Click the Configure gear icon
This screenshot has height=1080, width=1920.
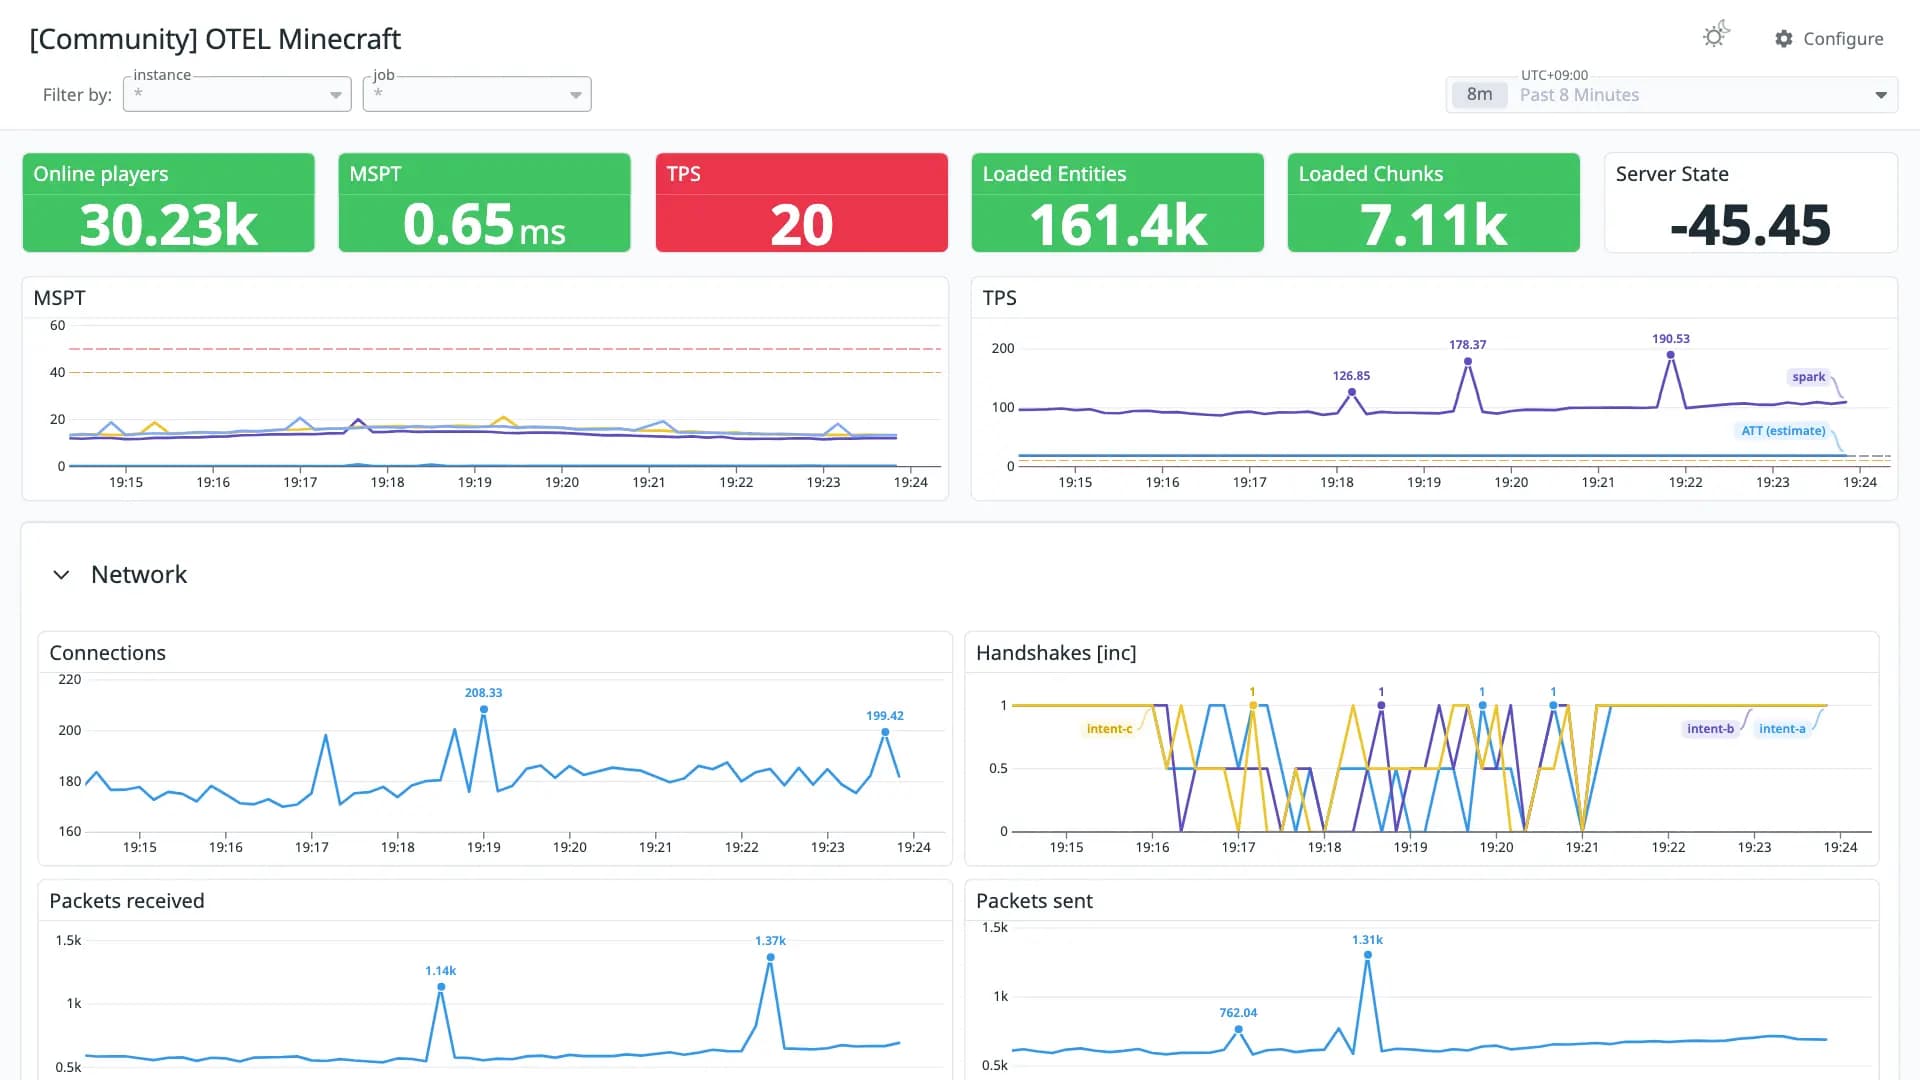click(x=1784, y=39)
